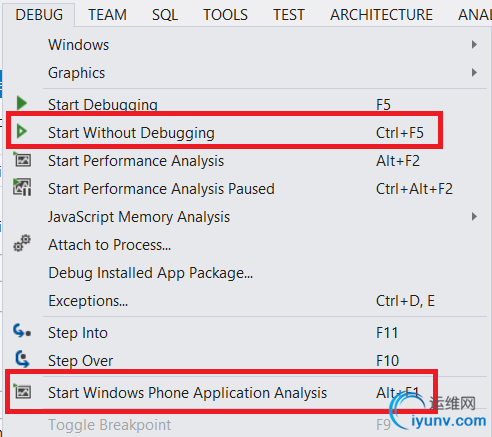Screen dimensions: 492x437
Task: Click the Start Performance Analysis icon
Action: click(x=22, y=159)
